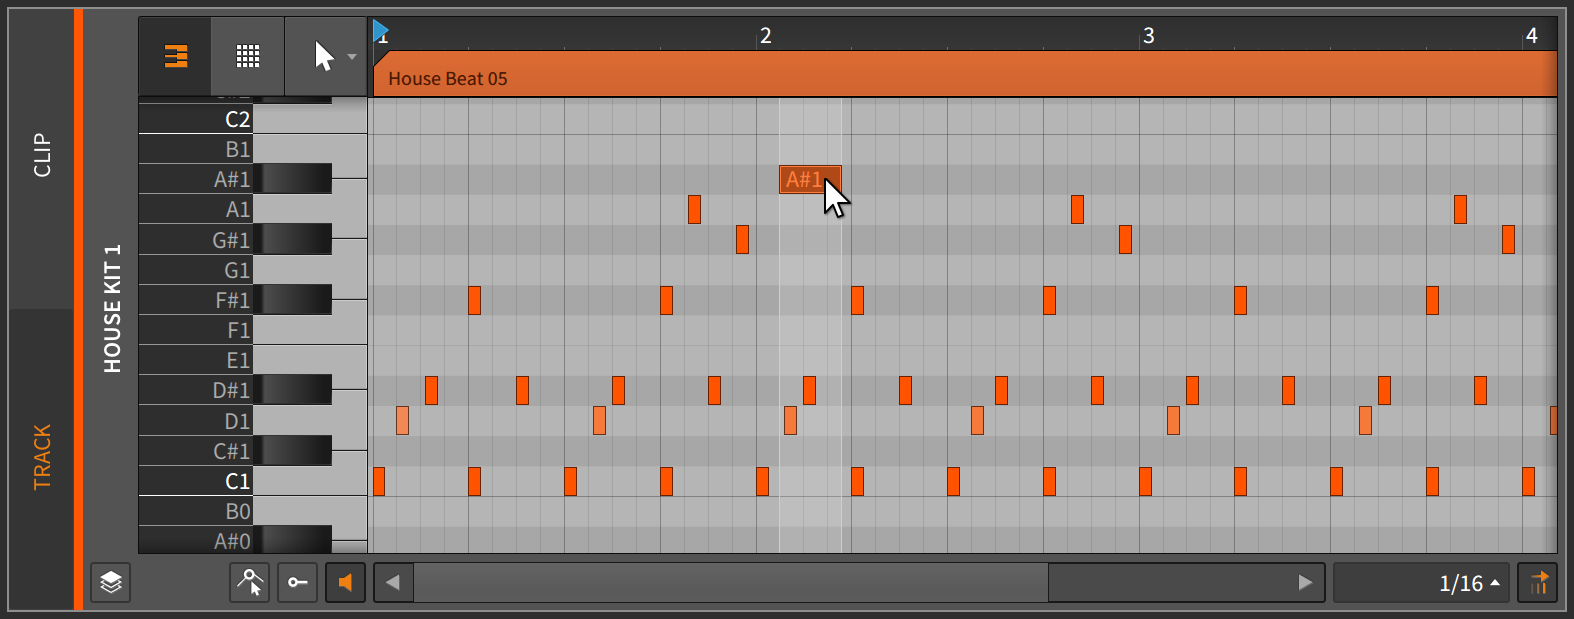
Task: Switch to the CLIP tab
Action: point(41,155)
